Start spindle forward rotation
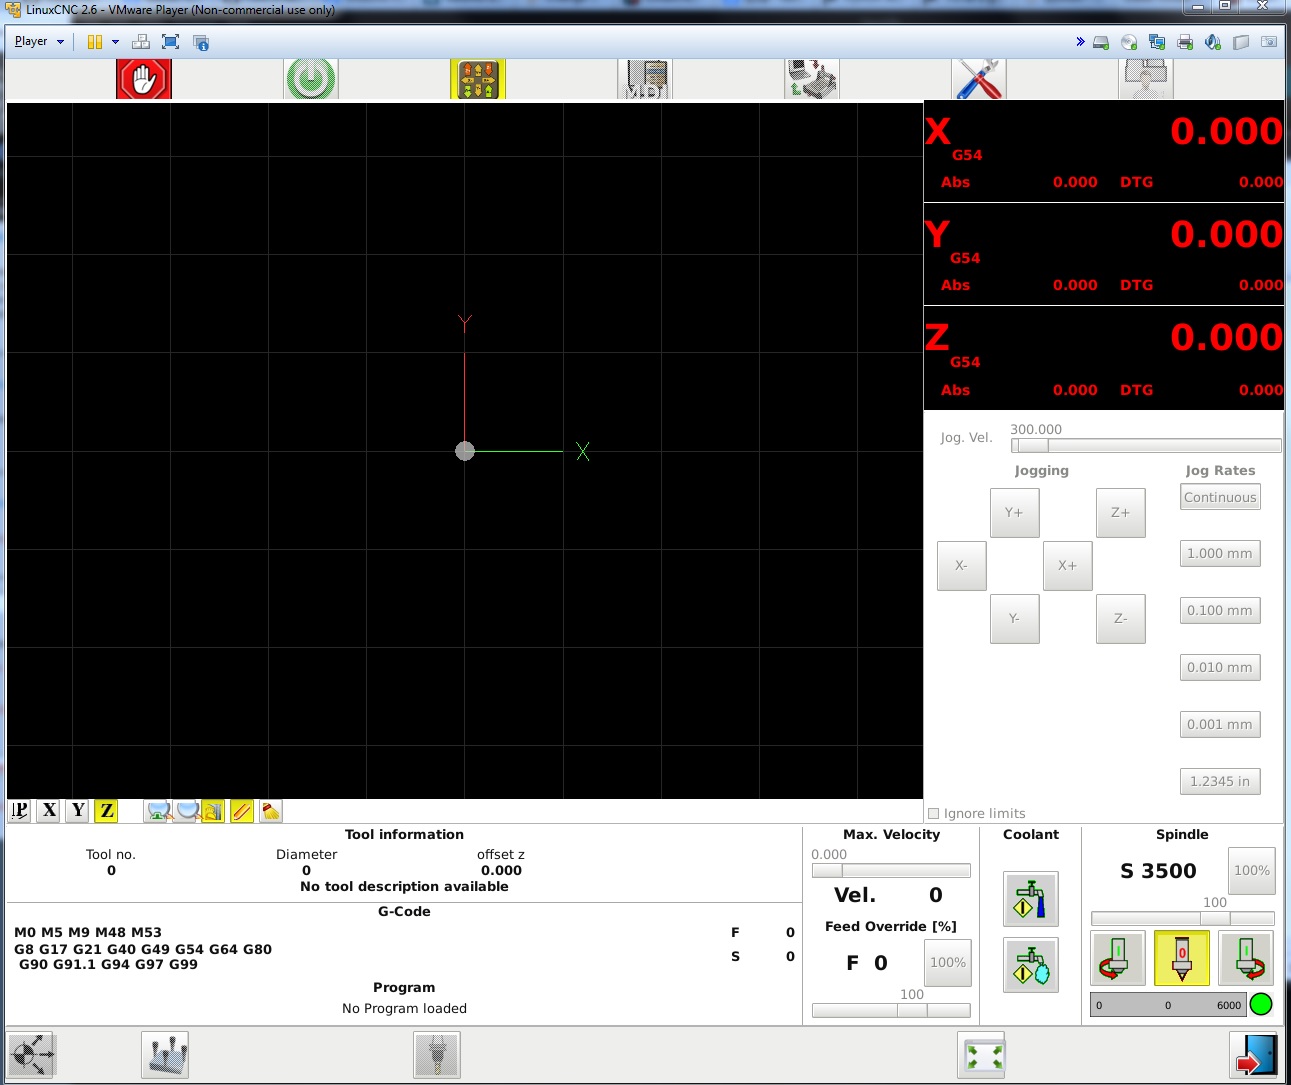 coord(1246,958)
